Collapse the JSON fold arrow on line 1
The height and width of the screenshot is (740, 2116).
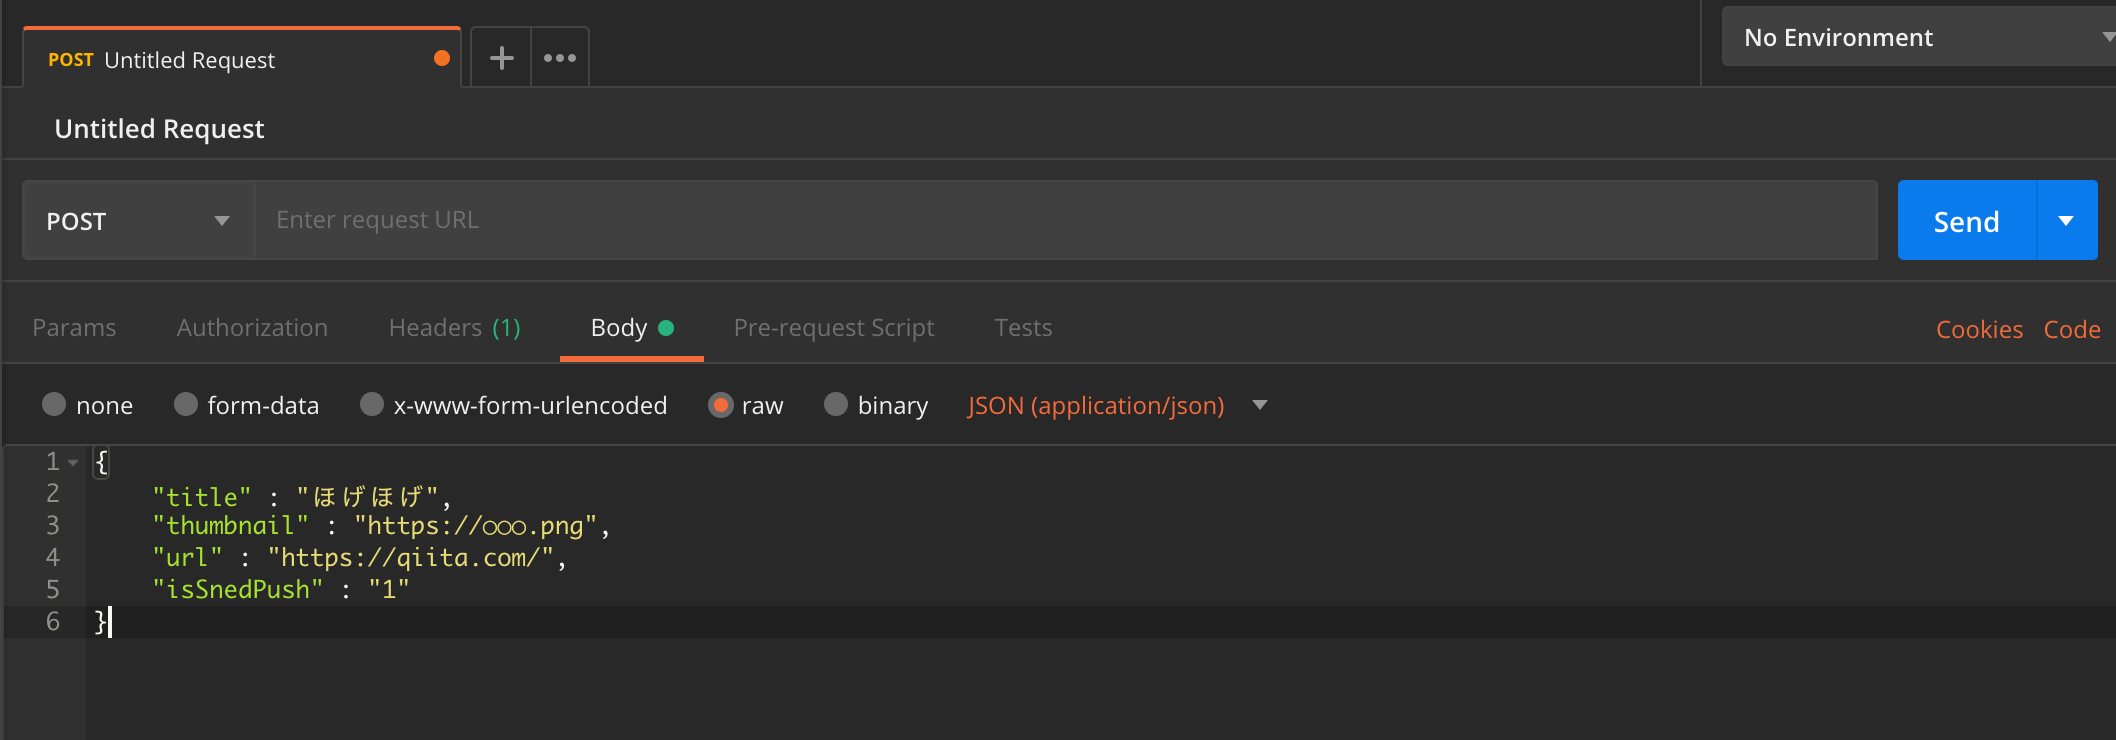tap(73, 463)
